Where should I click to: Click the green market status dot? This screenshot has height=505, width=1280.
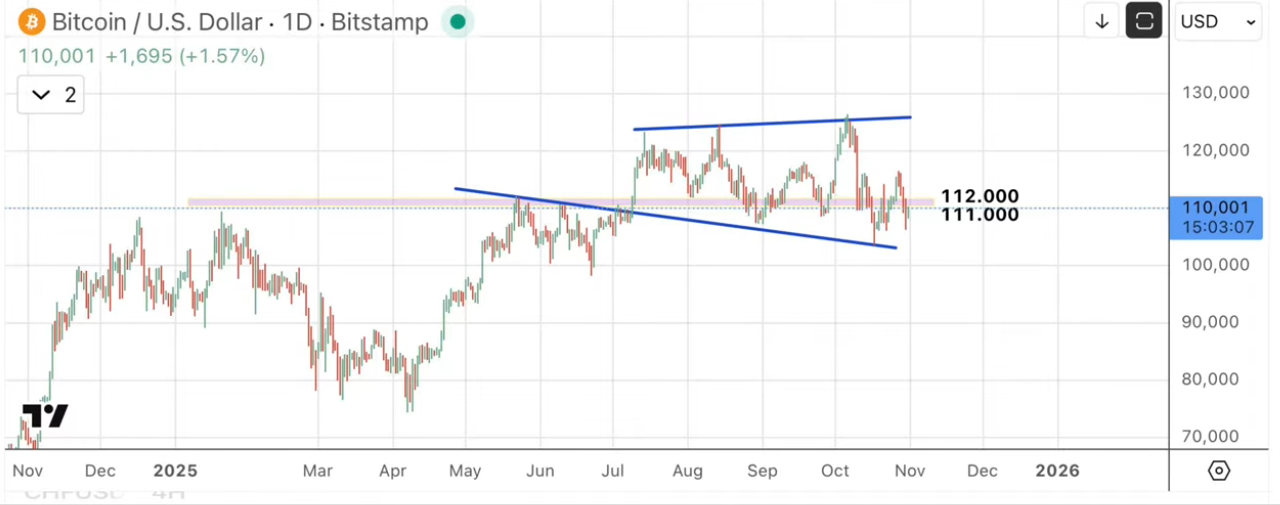457,21
